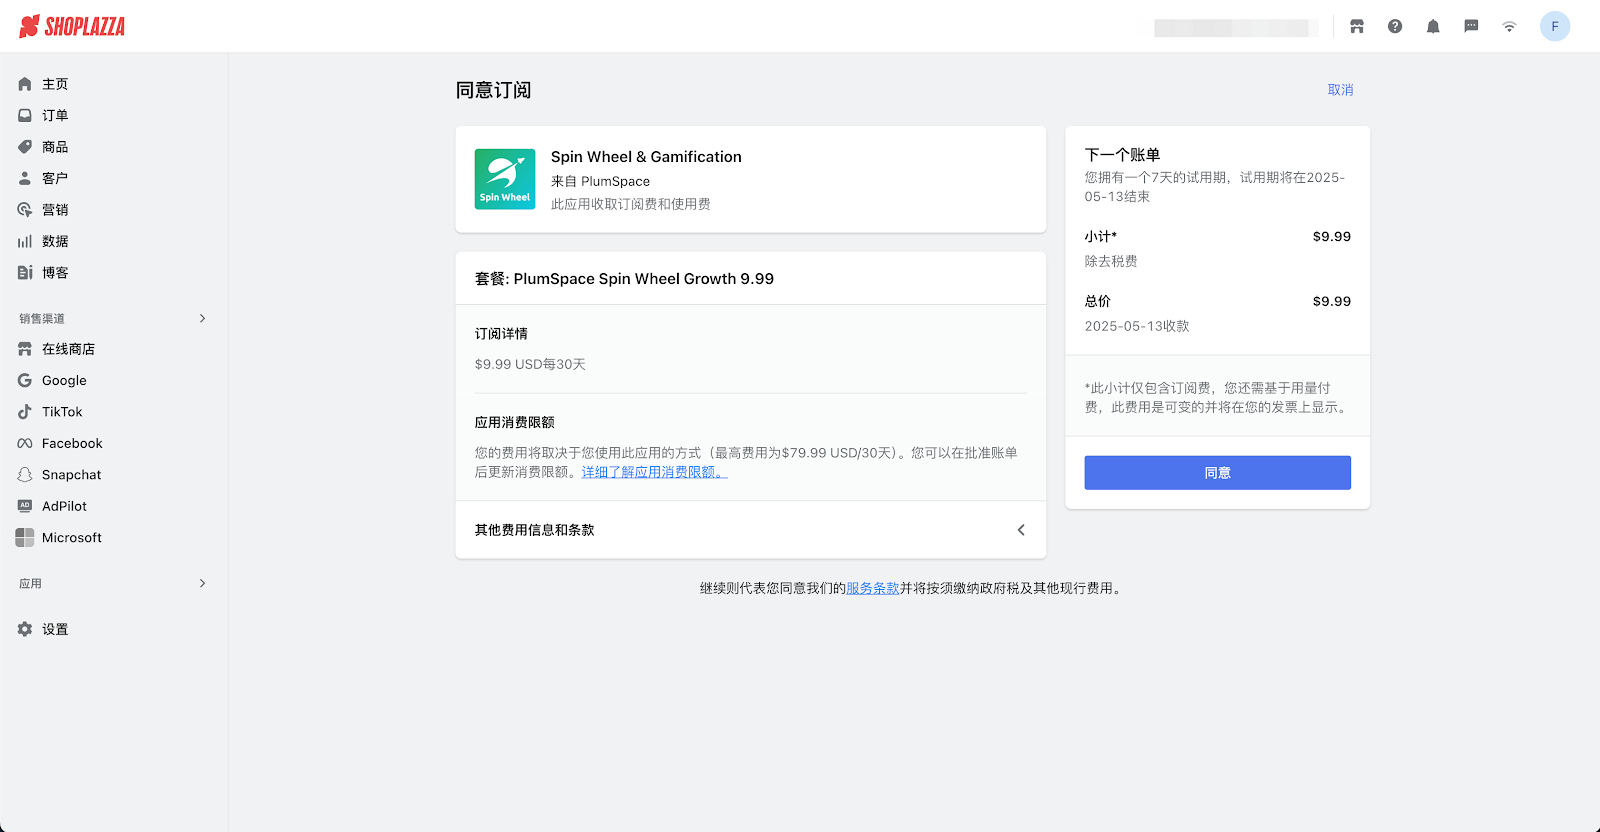
Task: Click the blue 同意 button
Action: [x=1217, y=473]
